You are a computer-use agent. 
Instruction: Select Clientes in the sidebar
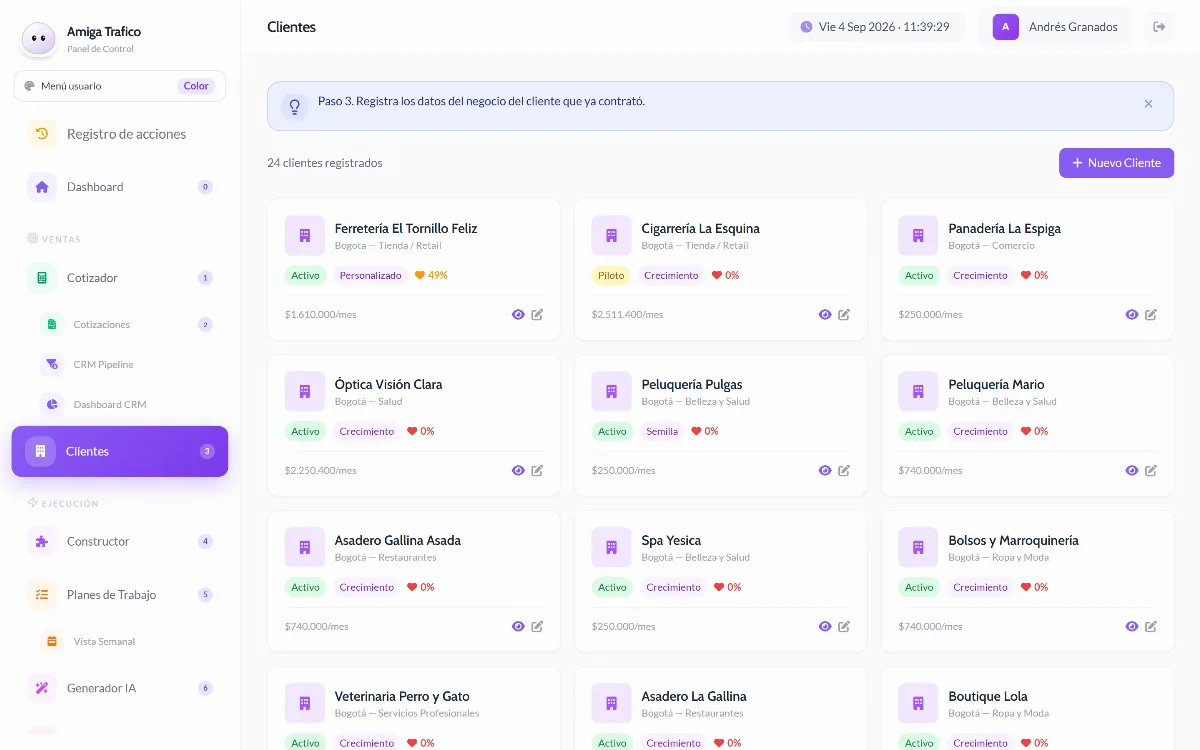click(120, 451)
